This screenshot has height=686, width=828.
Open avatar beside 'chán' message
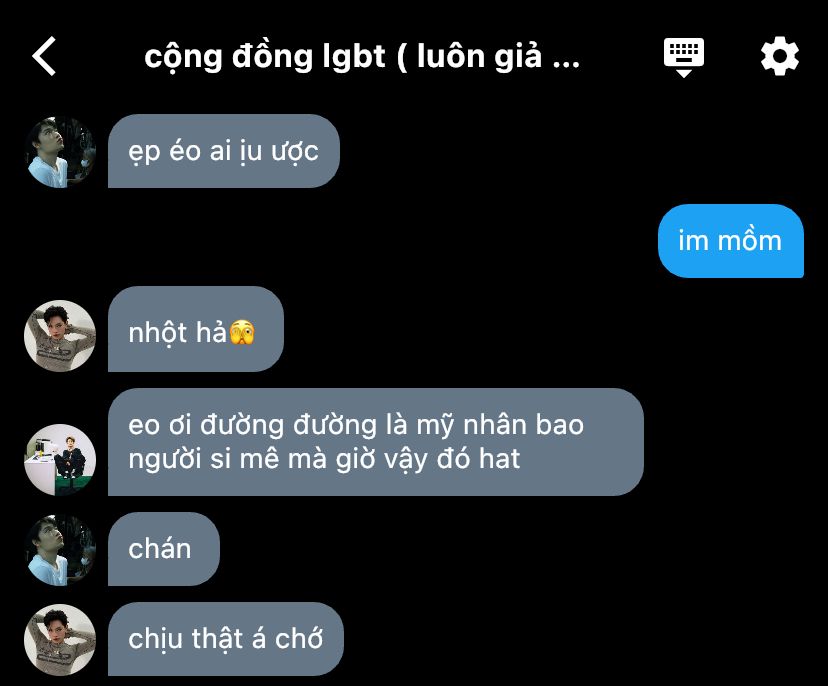(60, 550)
